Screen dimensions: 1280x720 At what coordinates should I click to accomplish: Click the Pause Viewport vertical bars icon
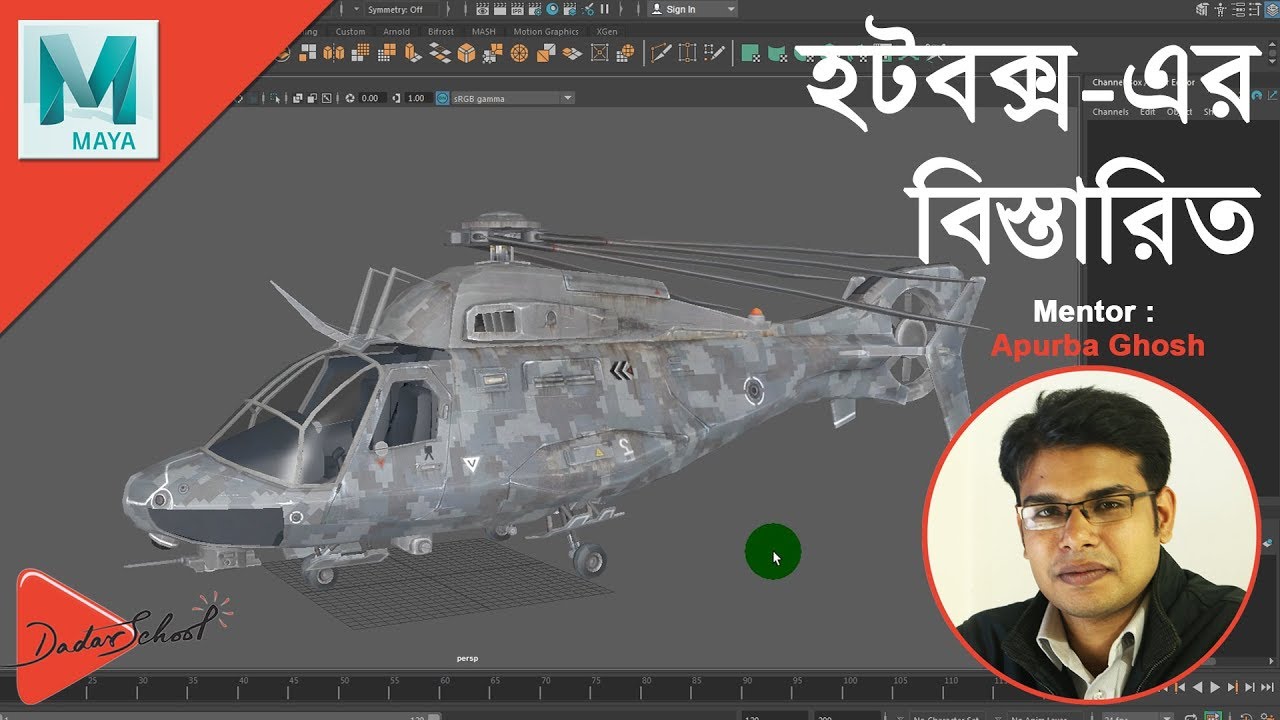605,9
